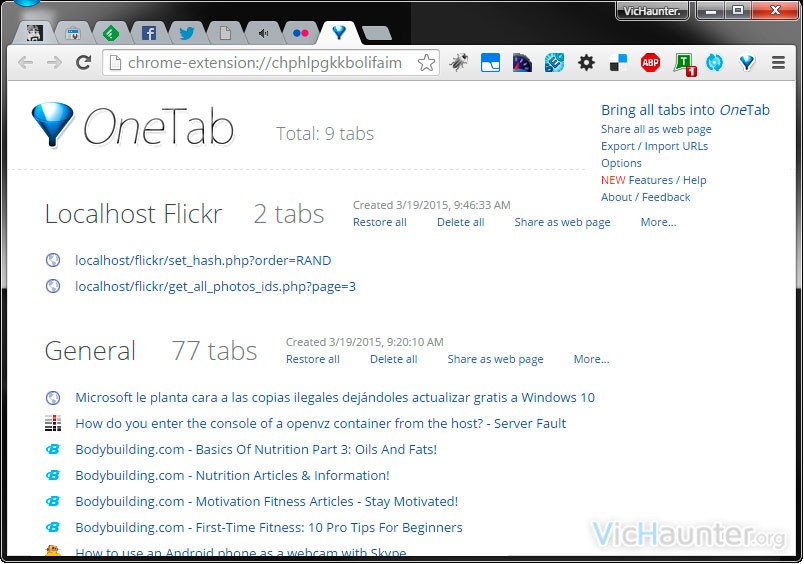
Task: Select the blank document tab
Action: pyautogui.click(x=225, y=33)
